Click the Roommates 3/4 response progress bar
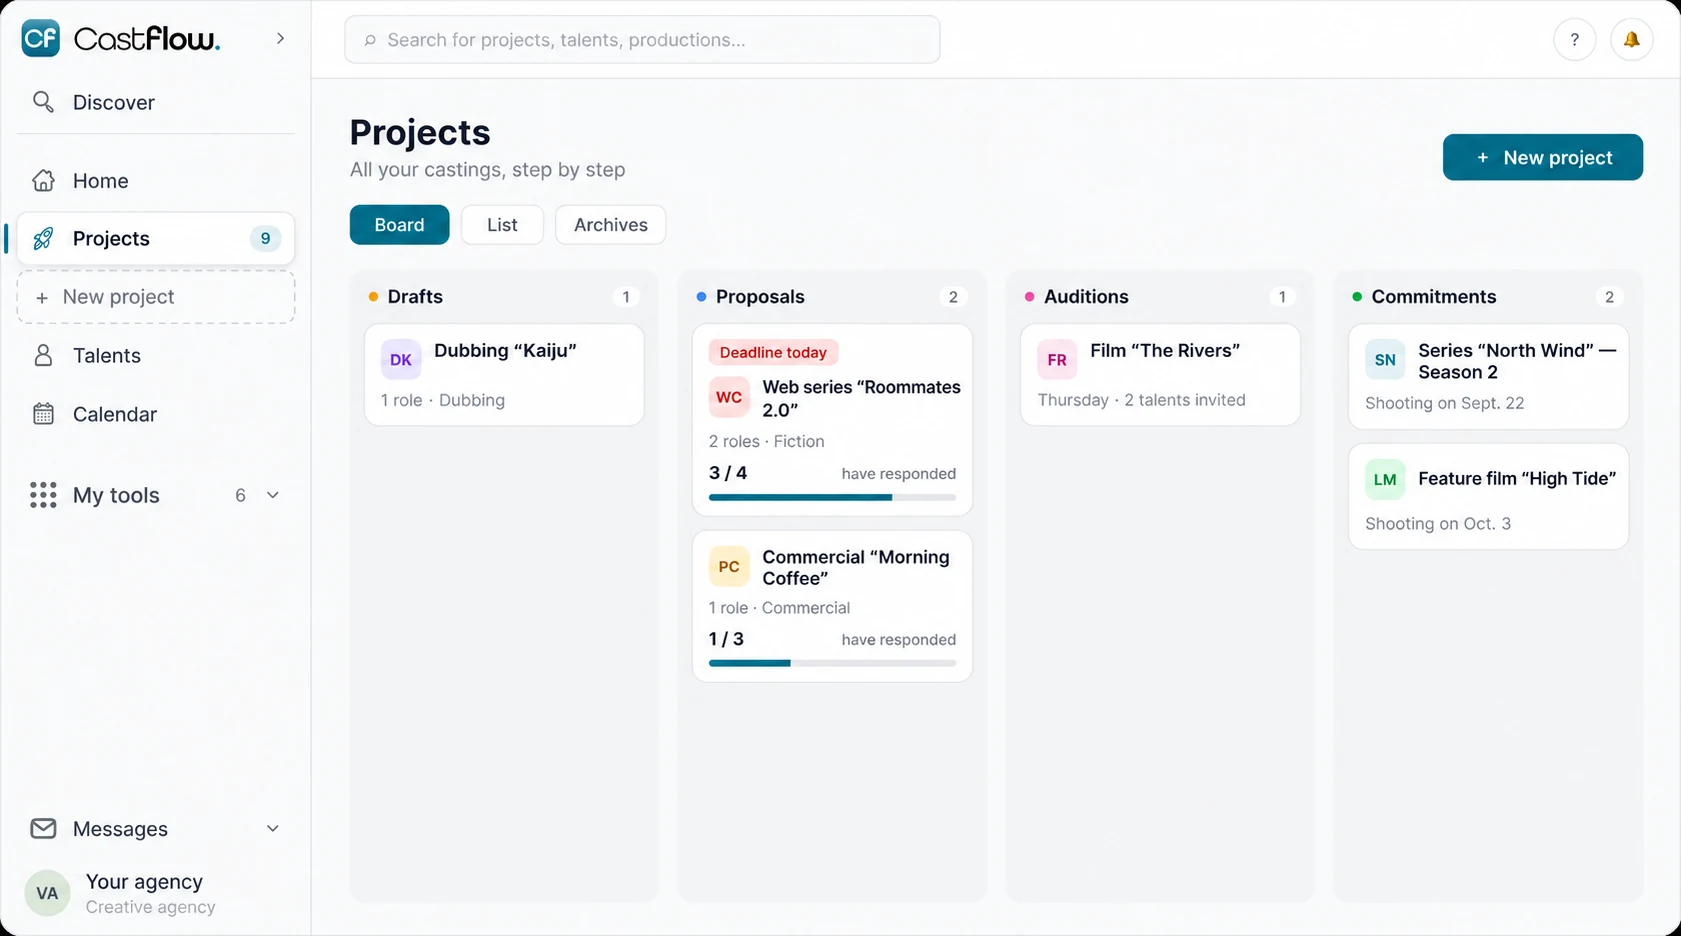The width and height of the screenshot is (1681, 936). point(832,497)
